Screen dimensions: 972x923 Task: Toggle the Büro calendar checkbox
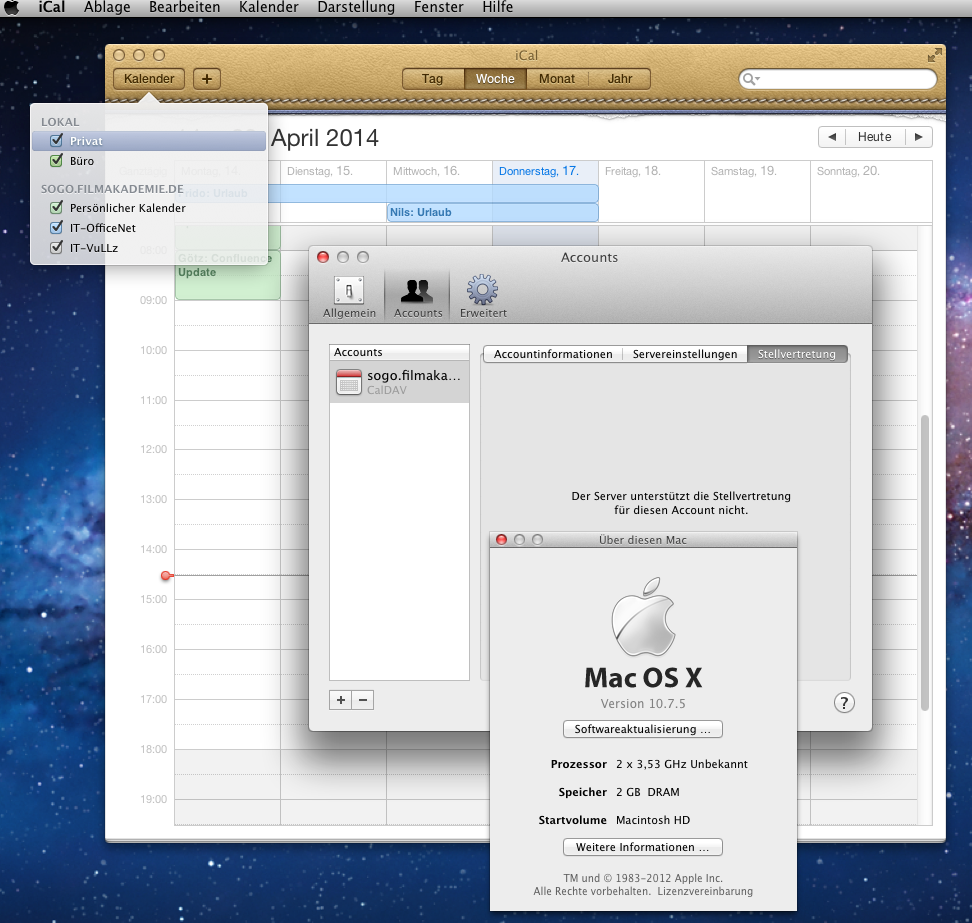pos(57,160)
